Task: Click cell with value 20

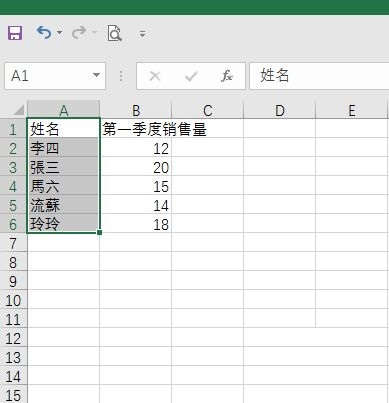Action: (x=136, y=167)
